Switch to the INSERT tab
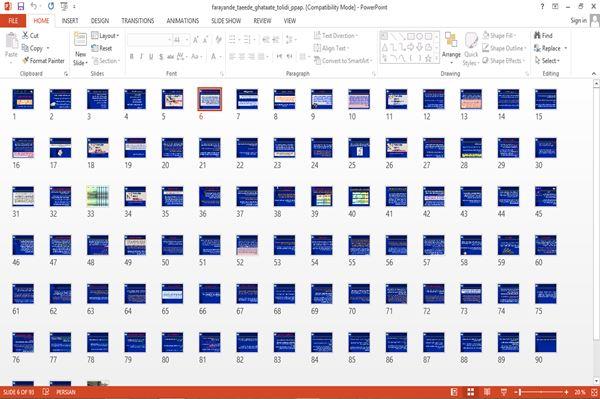The image size is (600, 399). coord(70,21)
